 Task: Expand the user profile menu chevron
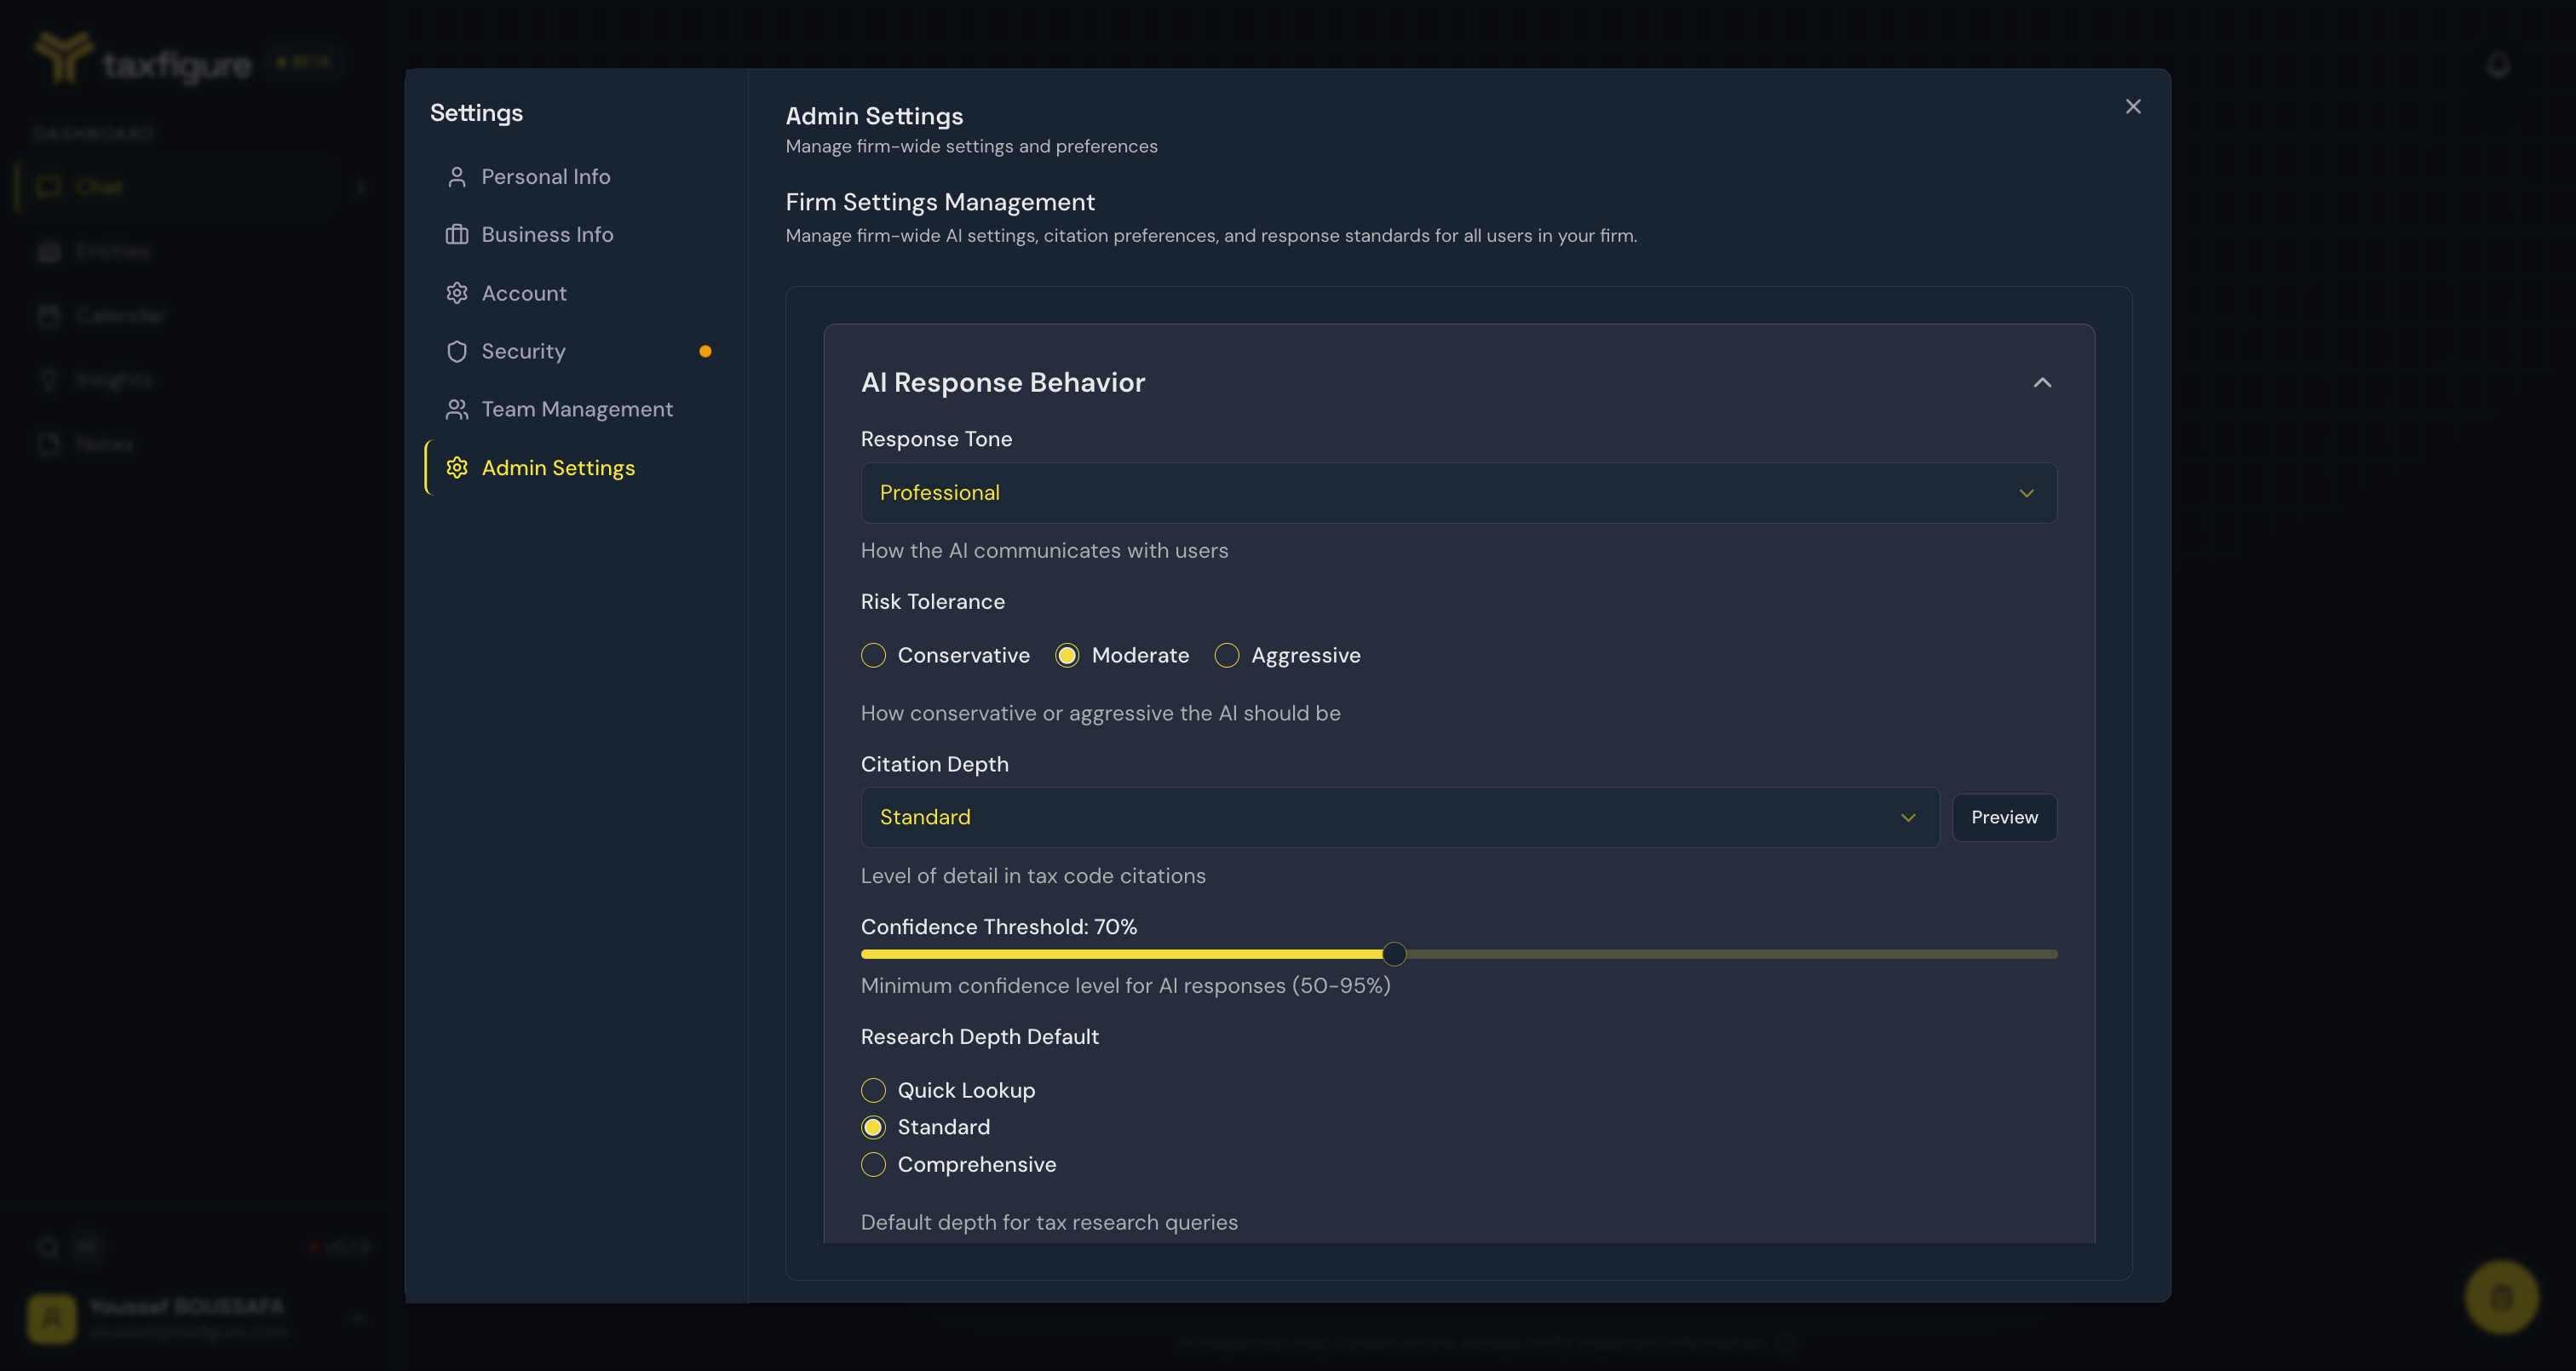(357, 1318)
